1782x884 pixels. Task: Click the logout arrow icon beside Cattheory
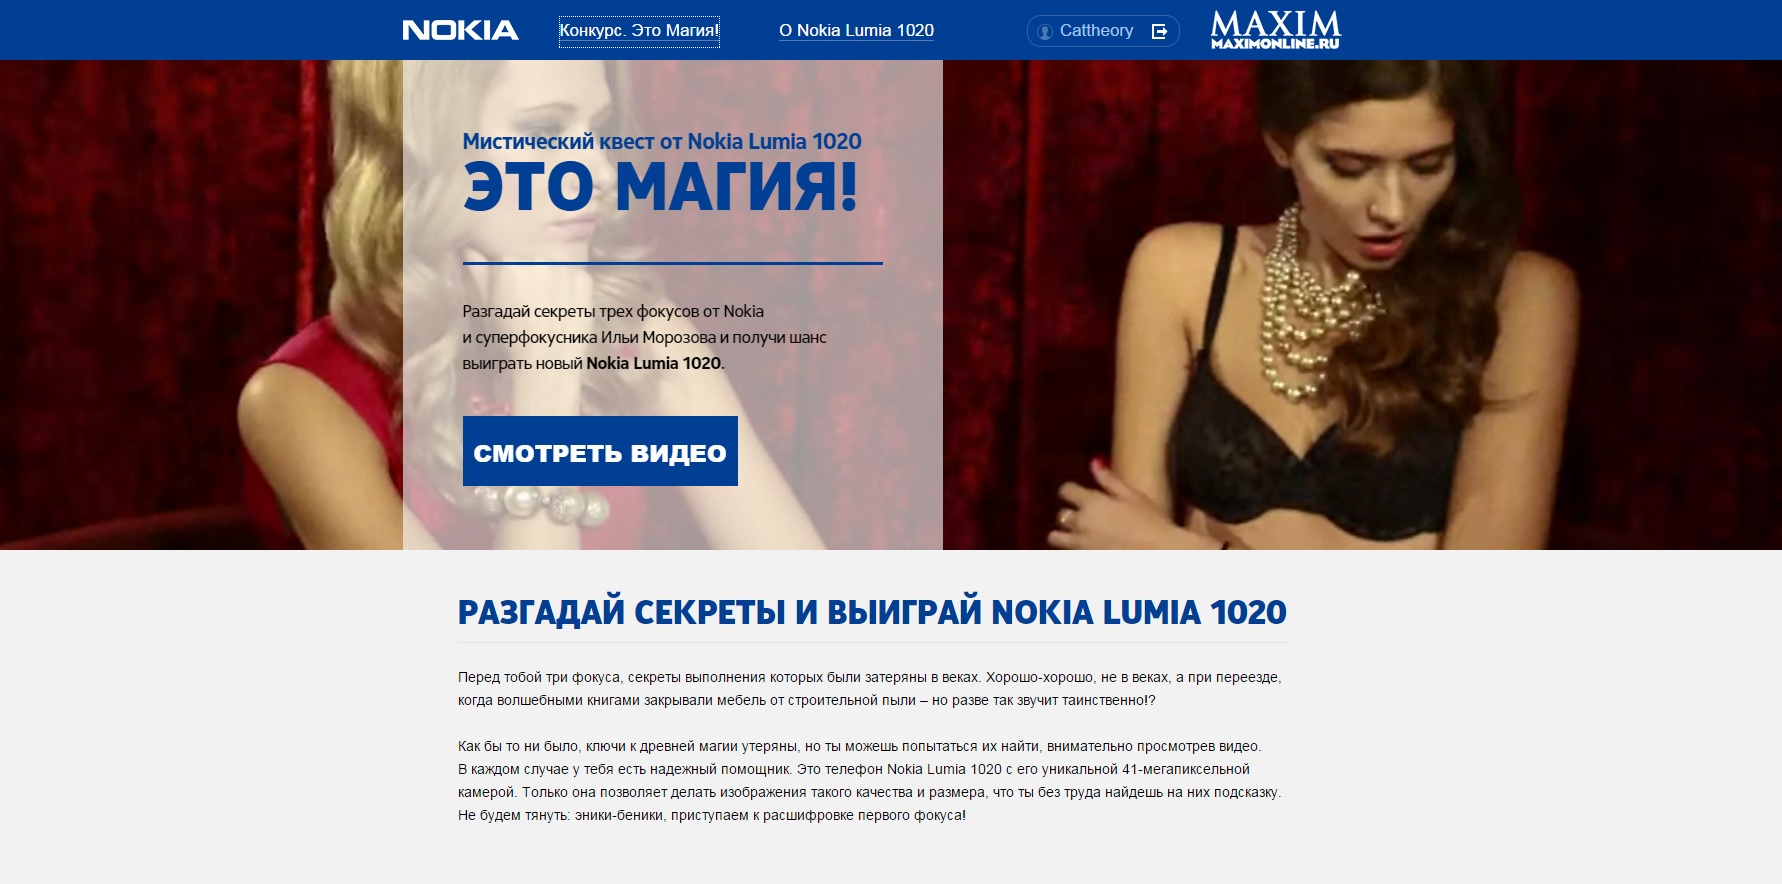[1160, 31]
